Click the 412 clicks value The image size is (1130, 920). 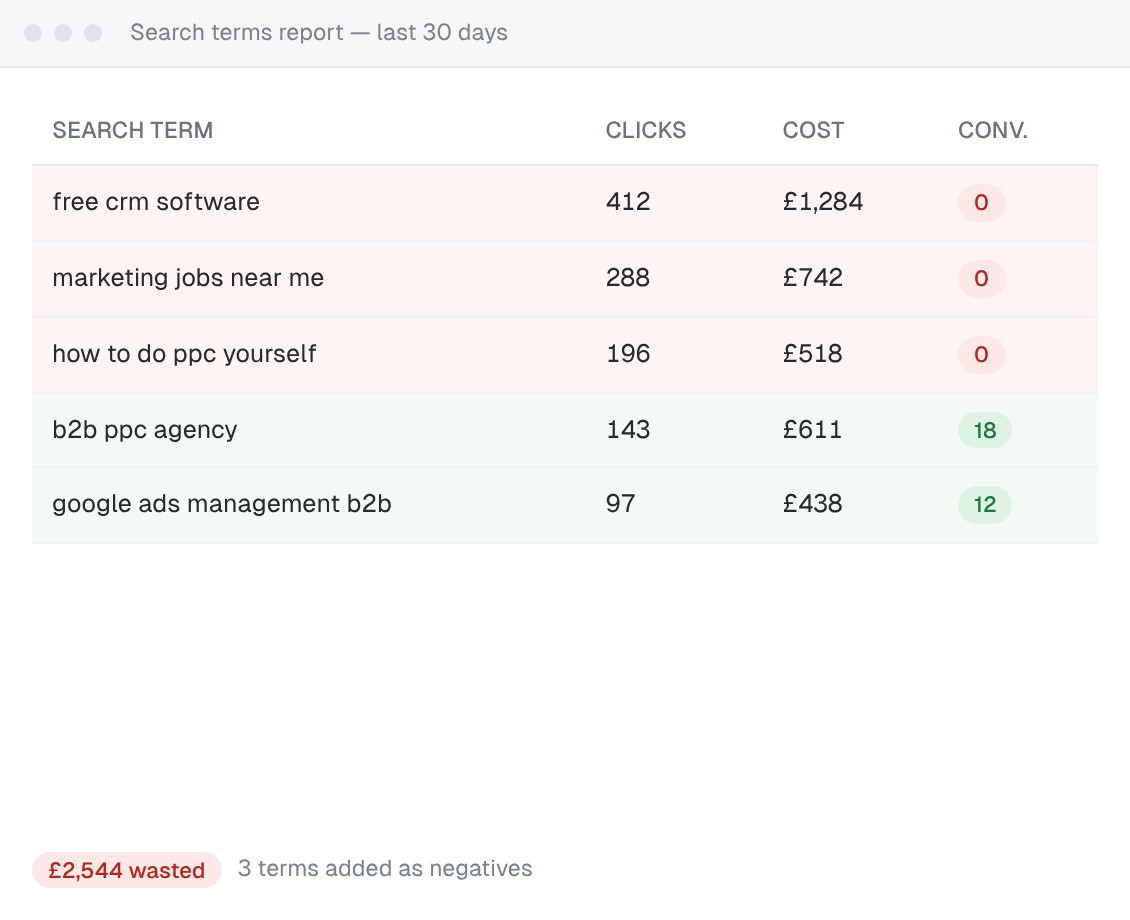tap(628, 202)
